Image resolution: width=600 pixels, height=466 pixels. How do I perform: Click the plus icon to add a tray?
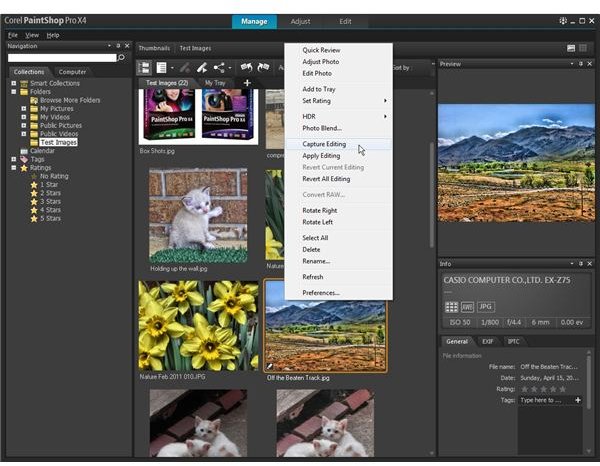tap(247, 83)
